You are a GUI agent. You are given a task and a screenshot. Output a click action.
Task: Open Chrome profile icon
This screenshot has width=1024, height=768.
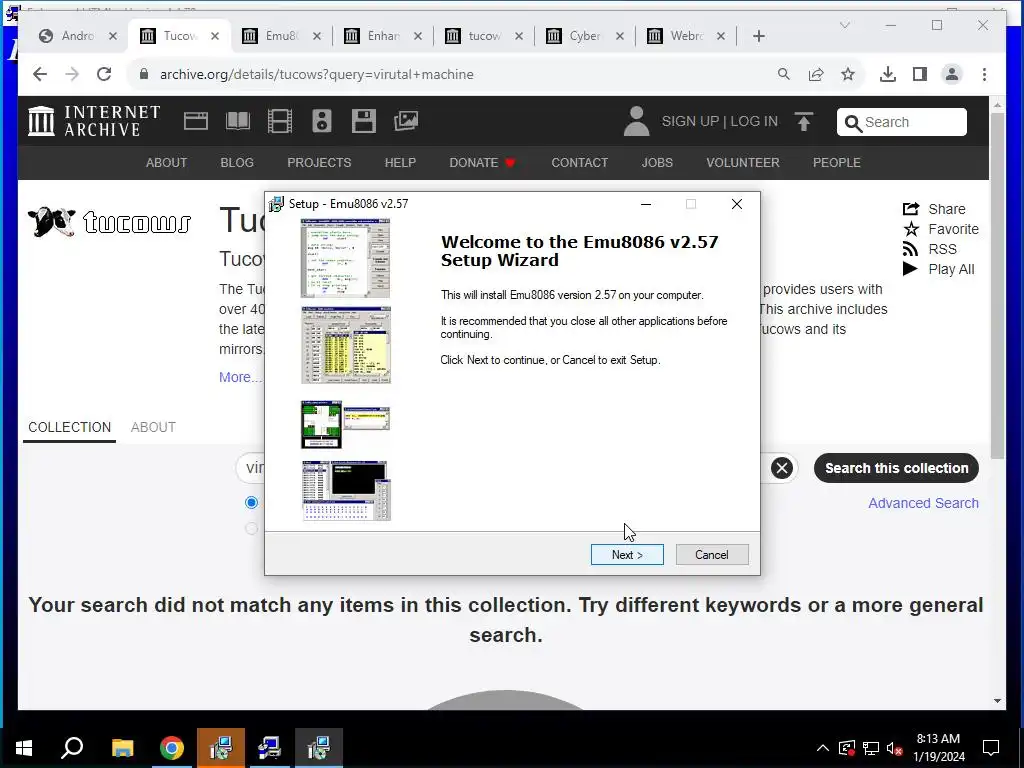pyautogui.click(x=952, y=74)
